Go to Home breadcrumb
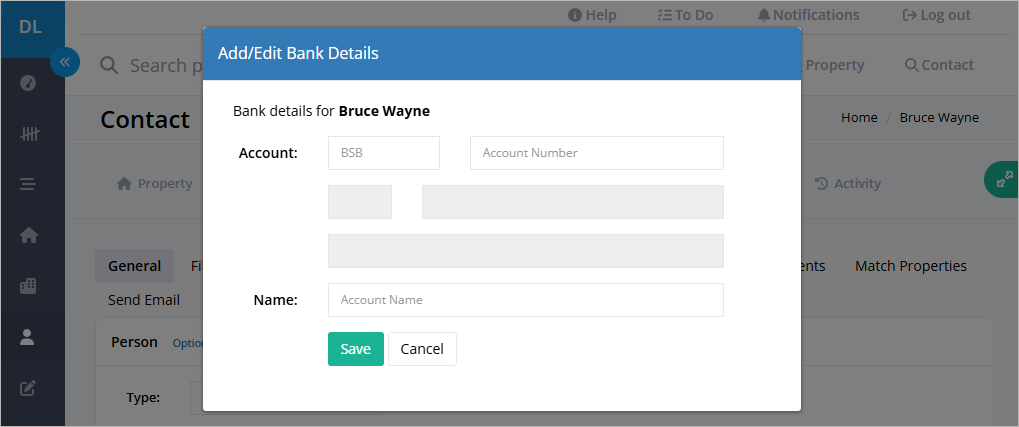Image resolution: width=1019 pixels, height=427 pixels. pos(859,118)
